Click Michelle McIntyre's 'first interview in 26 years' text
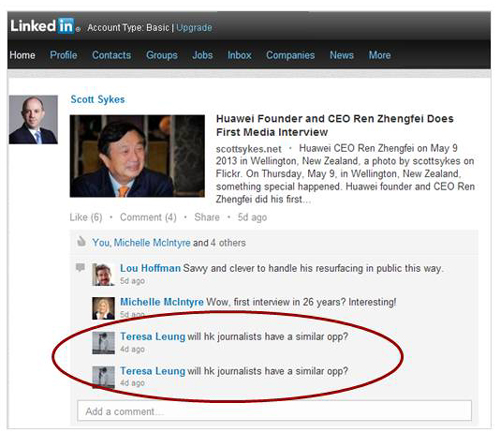 [301, 302]
